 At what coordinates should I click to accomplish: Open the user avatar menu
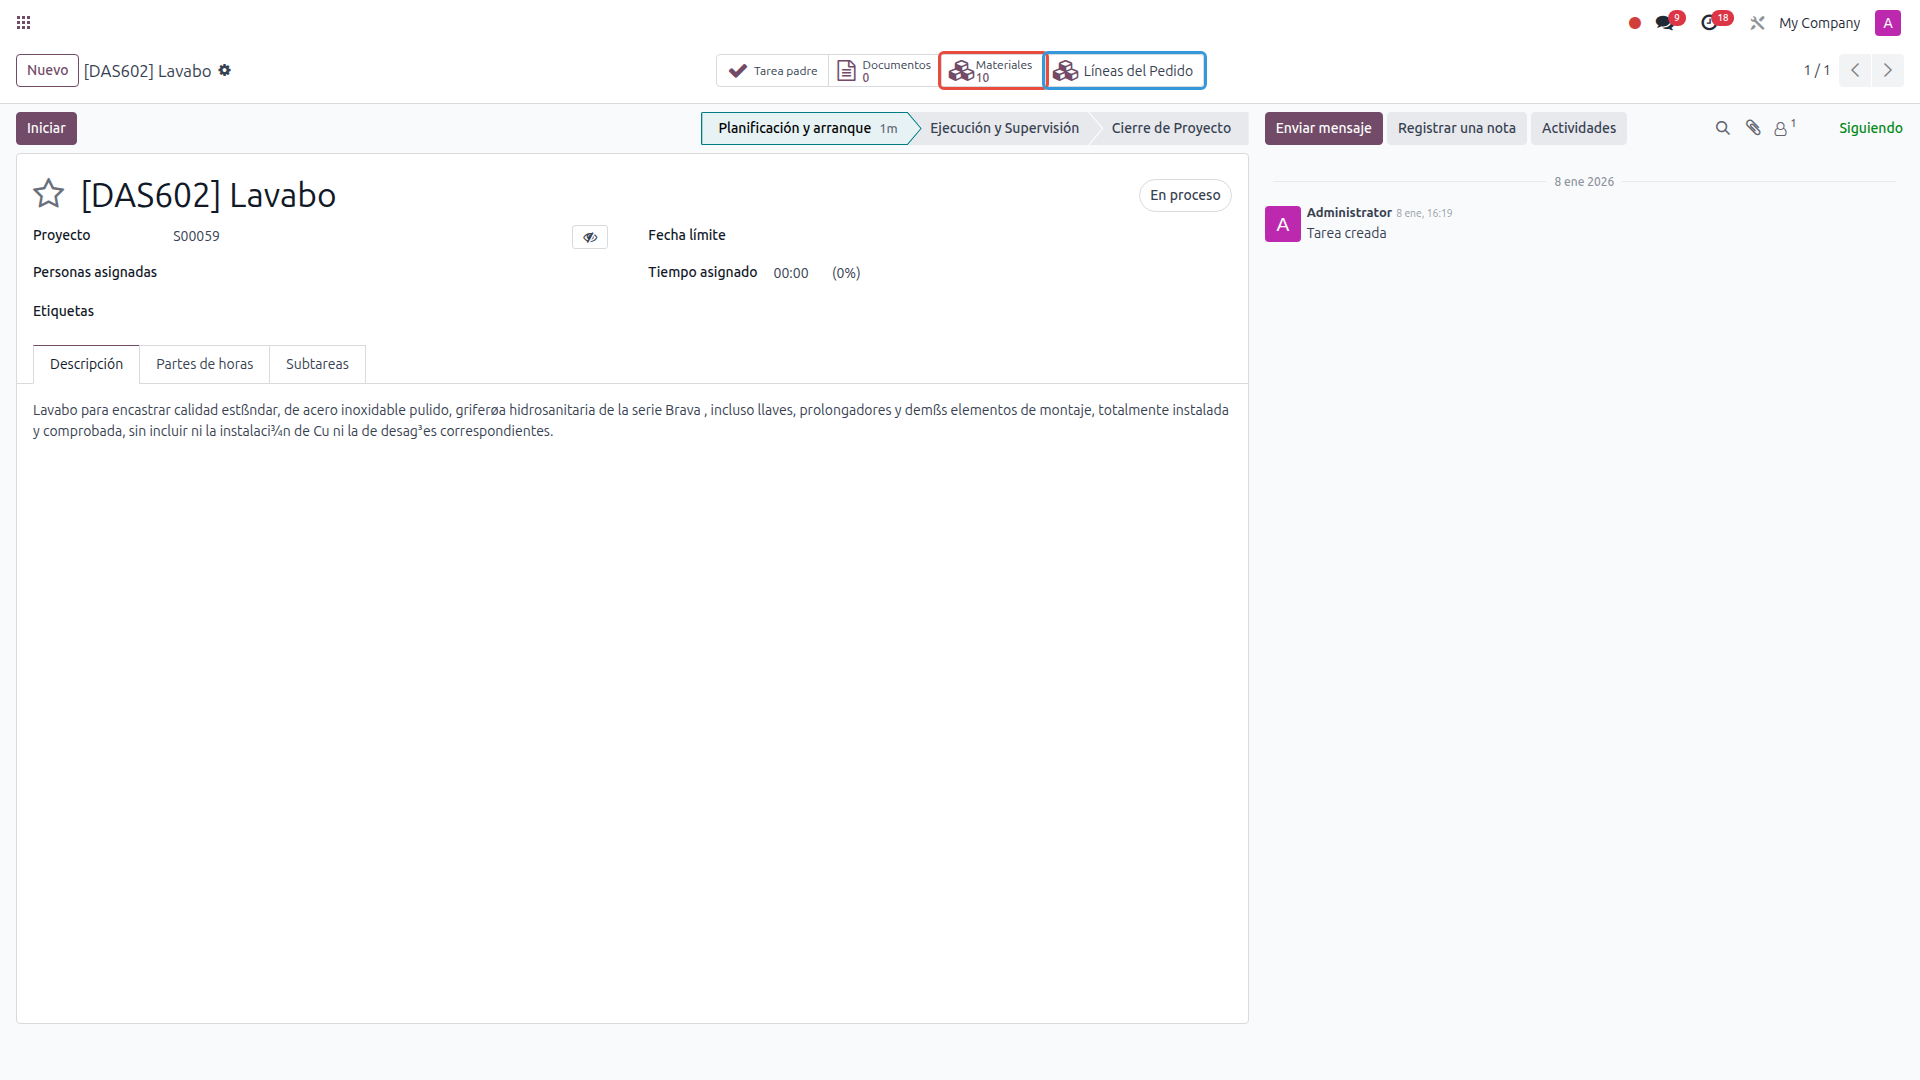tap(1888, 23)
